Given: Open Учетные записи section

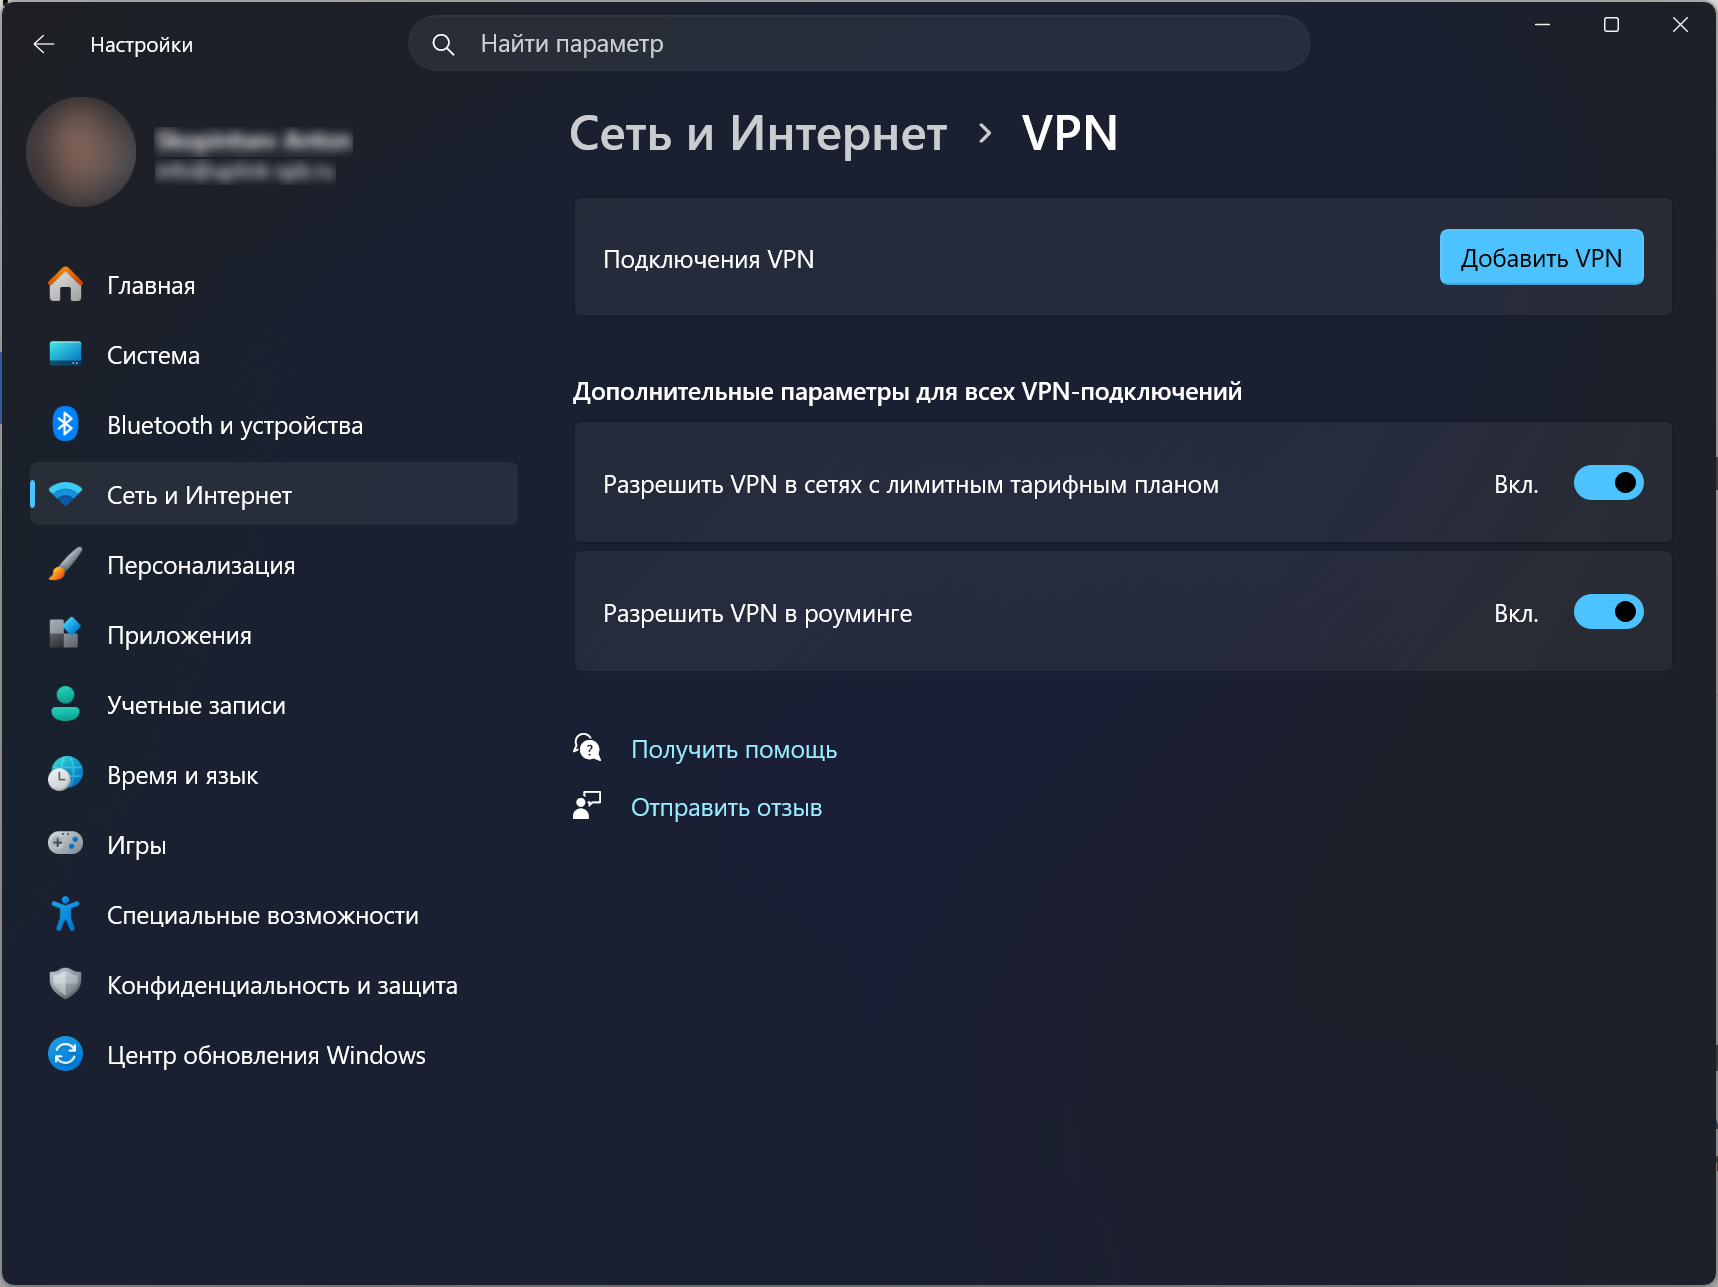Looking at the screenshot, I should point(274,705).
